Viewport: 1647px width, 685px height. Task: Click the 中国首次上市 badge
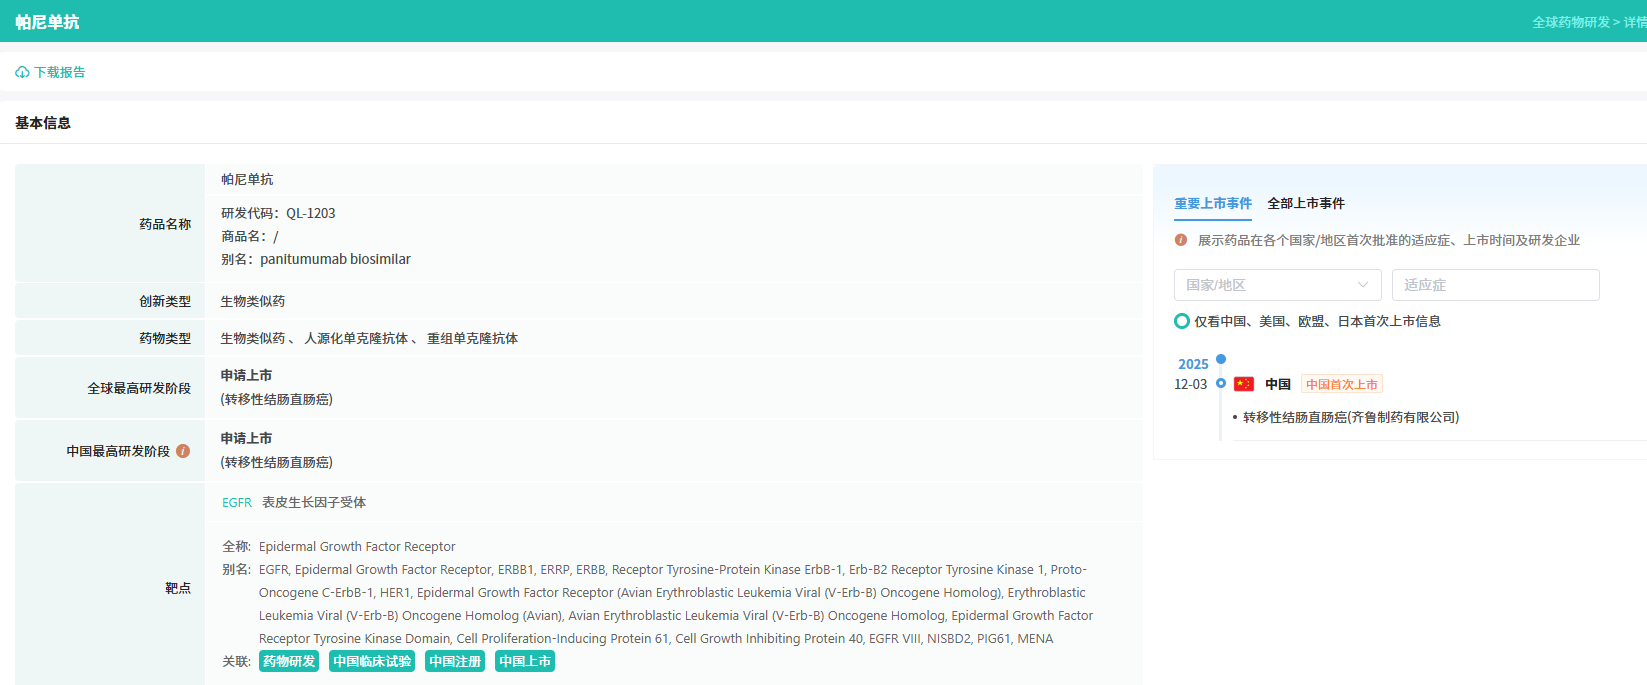pyautogui.click(x=1342, y=384)
